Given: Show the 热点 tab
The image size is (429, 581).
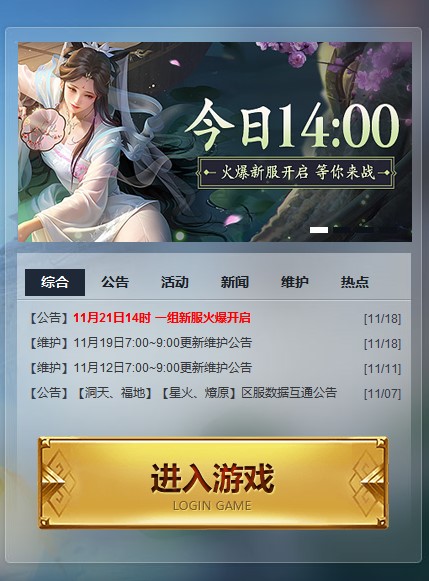Looking at the screenshot, I should pyautogui.click(x=355, y=282).
